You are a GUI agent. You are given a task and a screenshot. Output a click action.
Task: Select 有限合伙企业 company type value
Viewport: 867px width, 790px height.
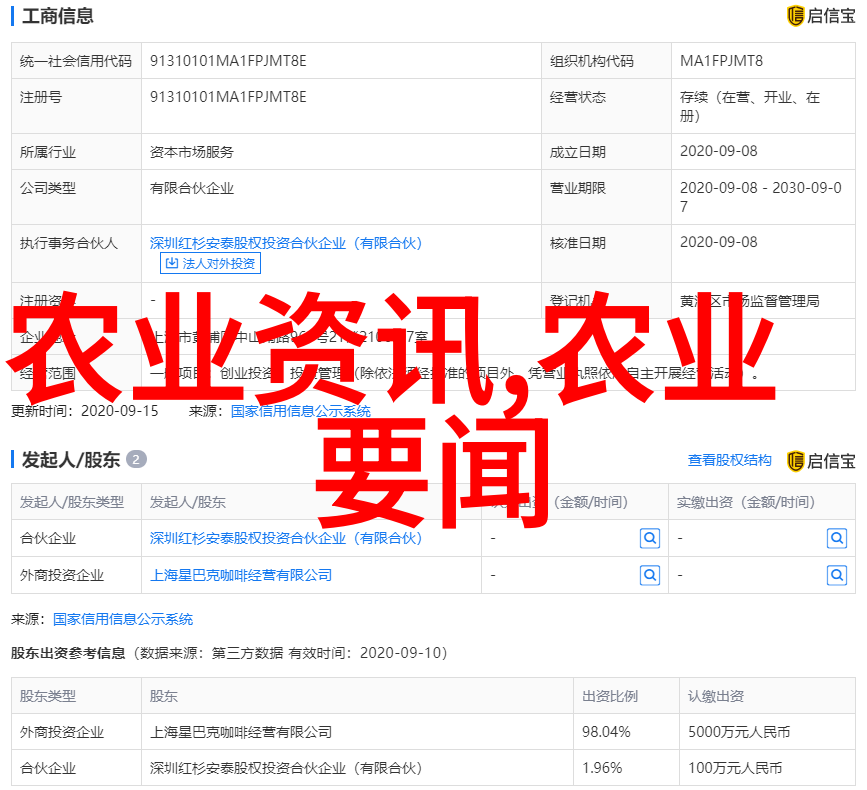click(191, 188)
